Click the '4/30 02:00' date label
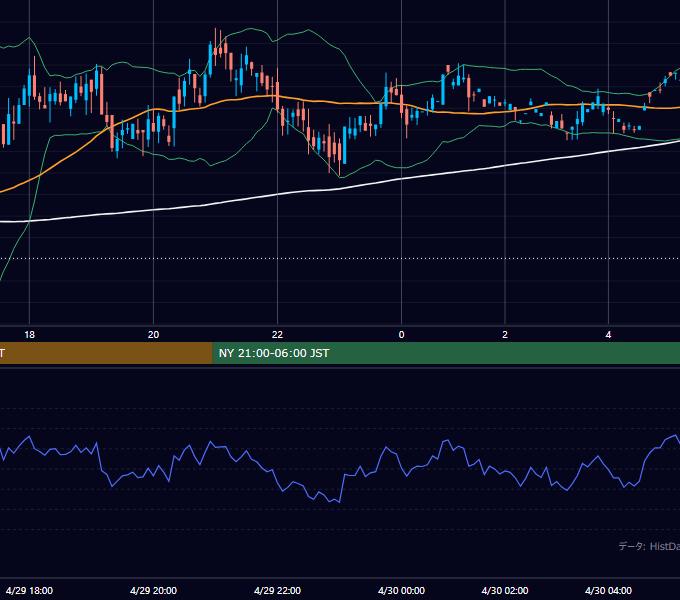The image size is (680, 600). point(505,590)
